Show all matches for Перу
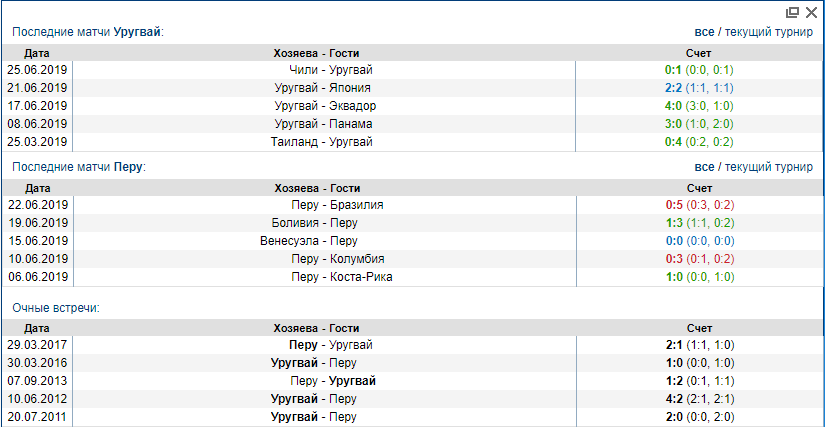 tap(704, 166)
